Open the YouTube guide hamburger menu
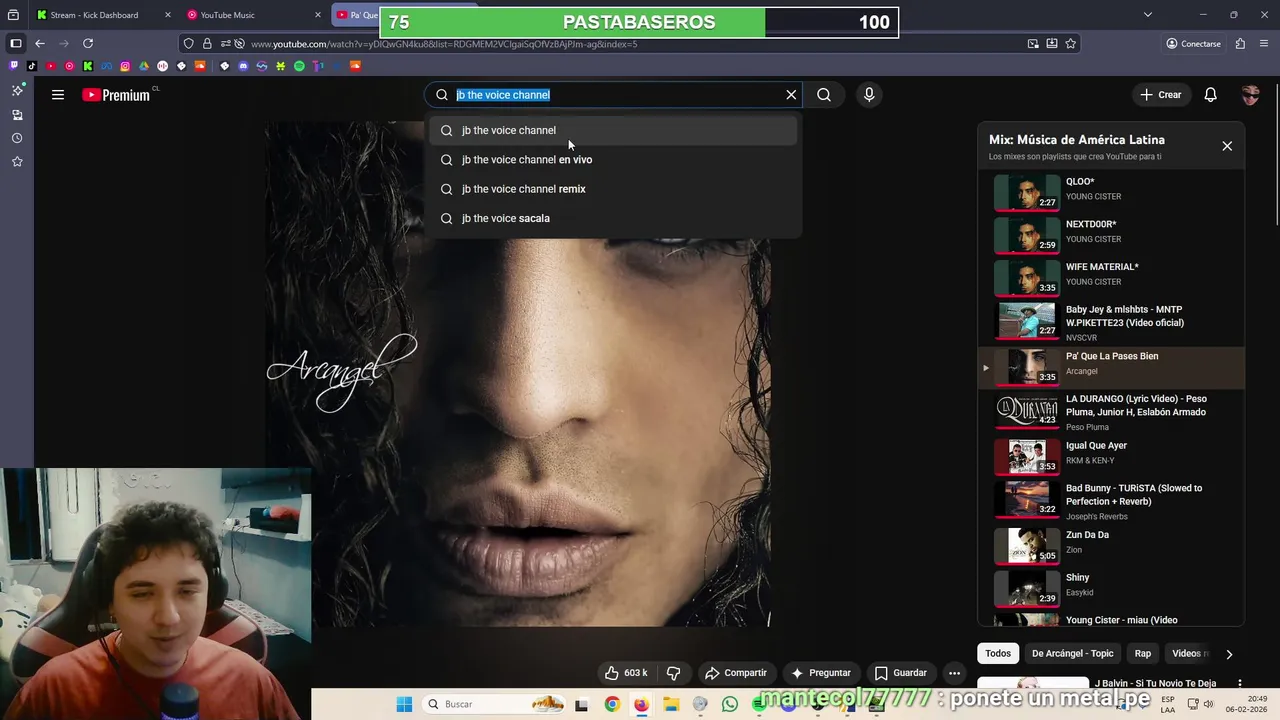The image size is (1280, 720). point(58,95)
